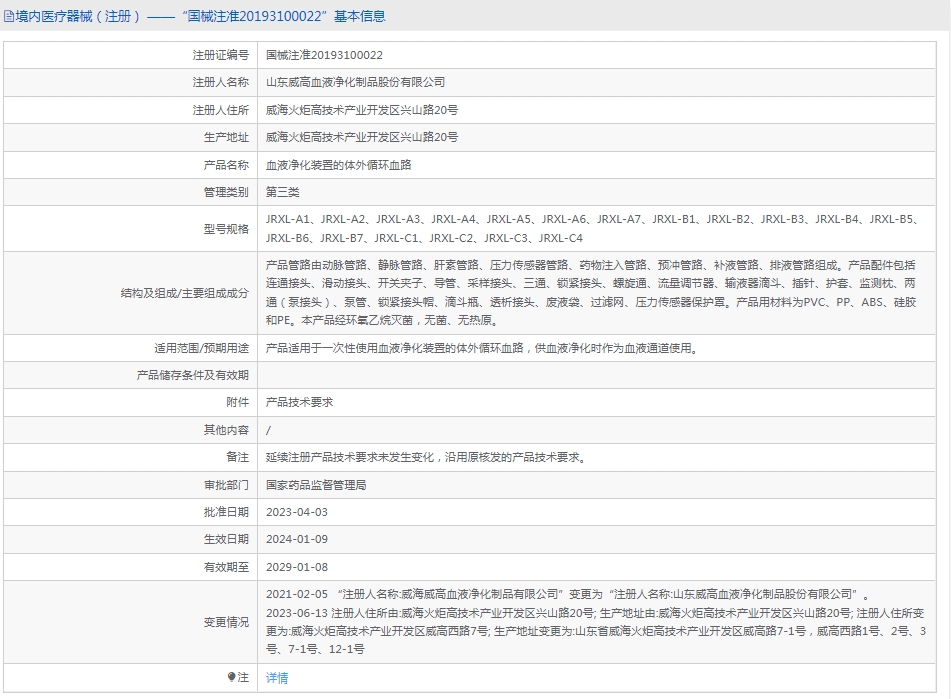This screenshot has width=951, height=699.
Task: Click the 注册人住所 address value
Action: [x=362, y=110]
